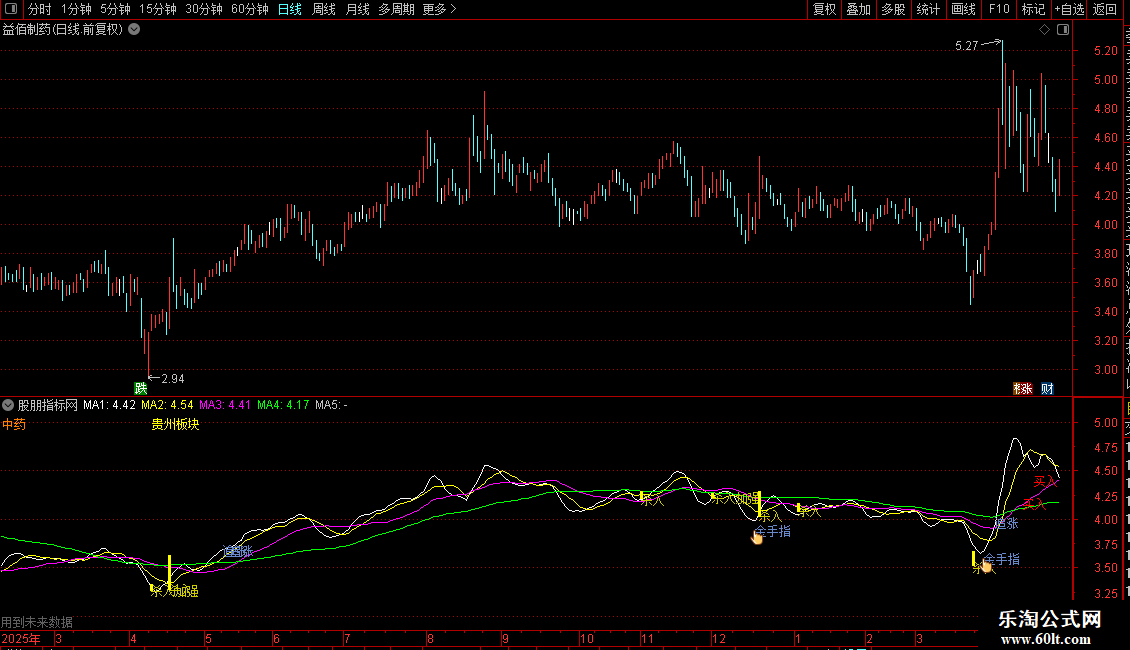This screenshot has height=650, width=1130.
Task: Activate the 画线 drawing tool
Action: (964, 9)
